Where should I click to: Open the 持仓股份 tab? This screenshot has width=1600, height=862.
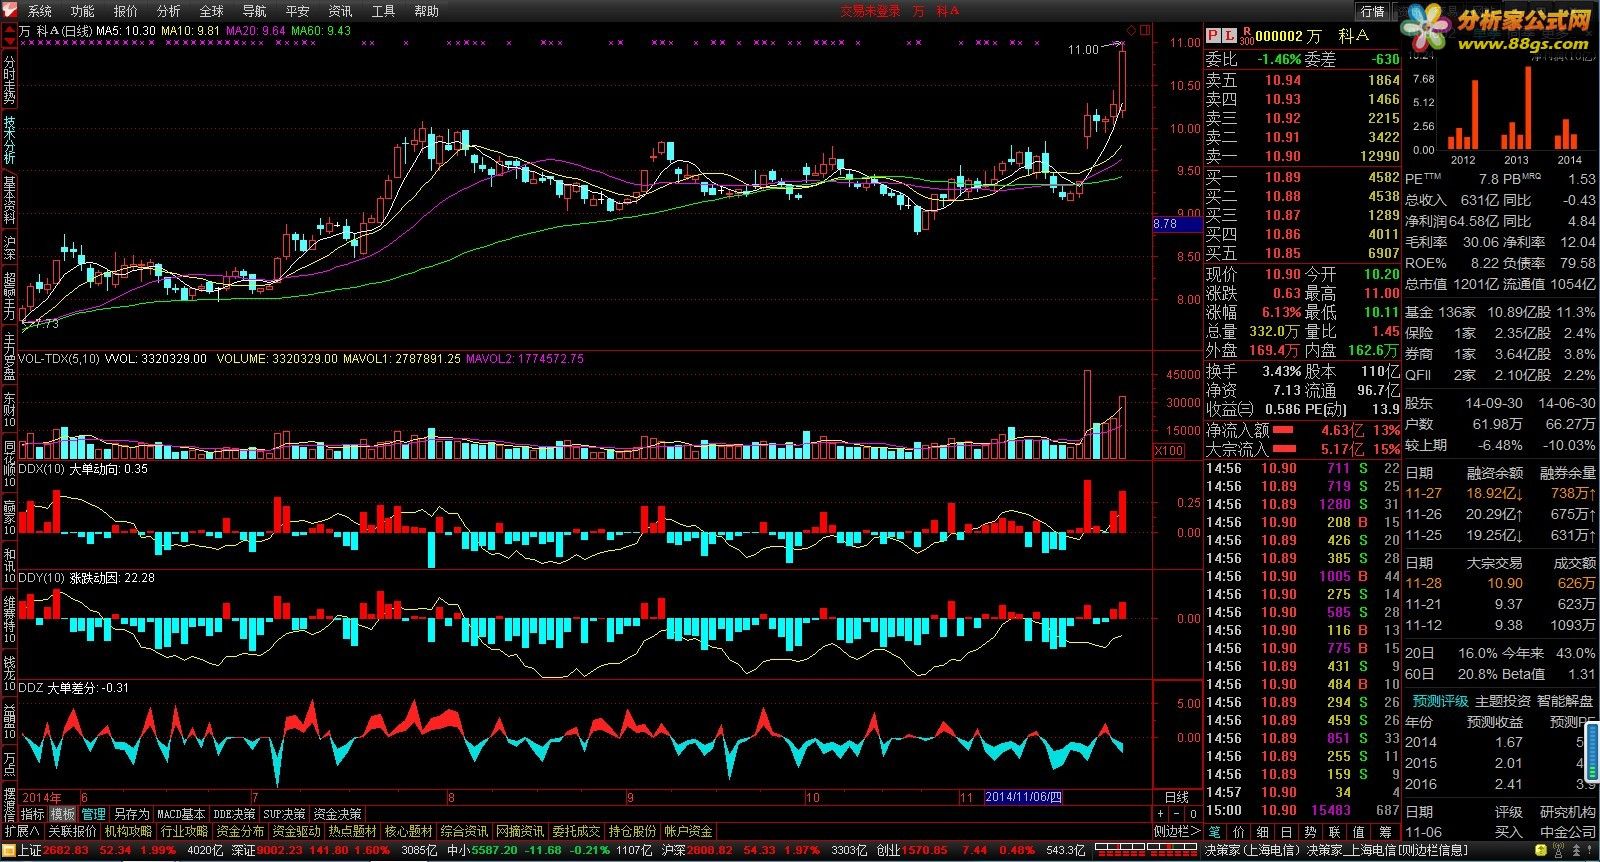633,832
